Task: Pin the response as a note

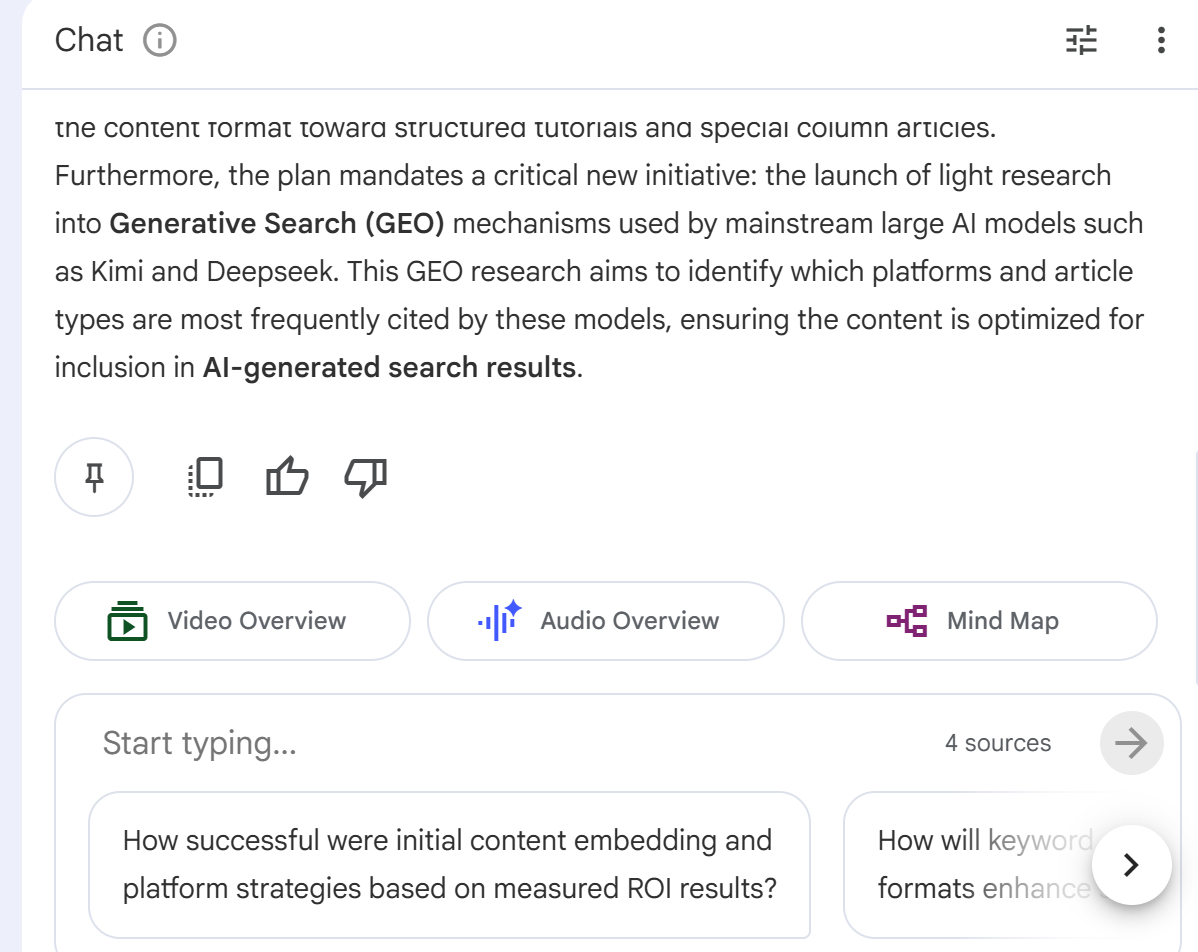Action: click(x=94, y=478)
